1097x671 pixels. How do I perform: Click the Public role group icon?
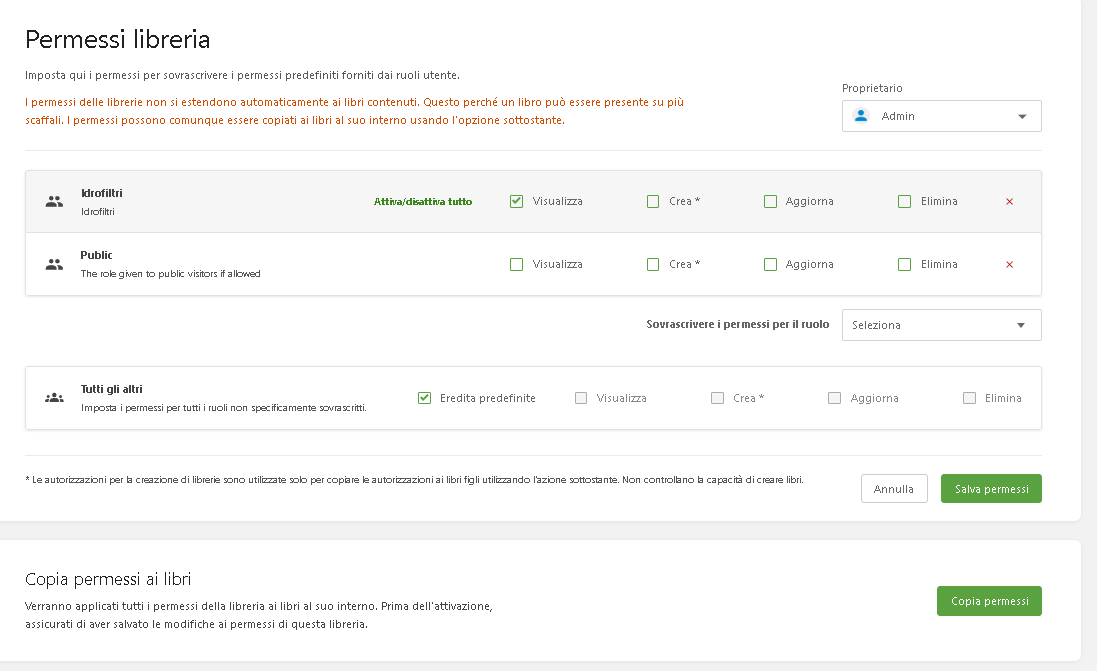coord(54,264)
